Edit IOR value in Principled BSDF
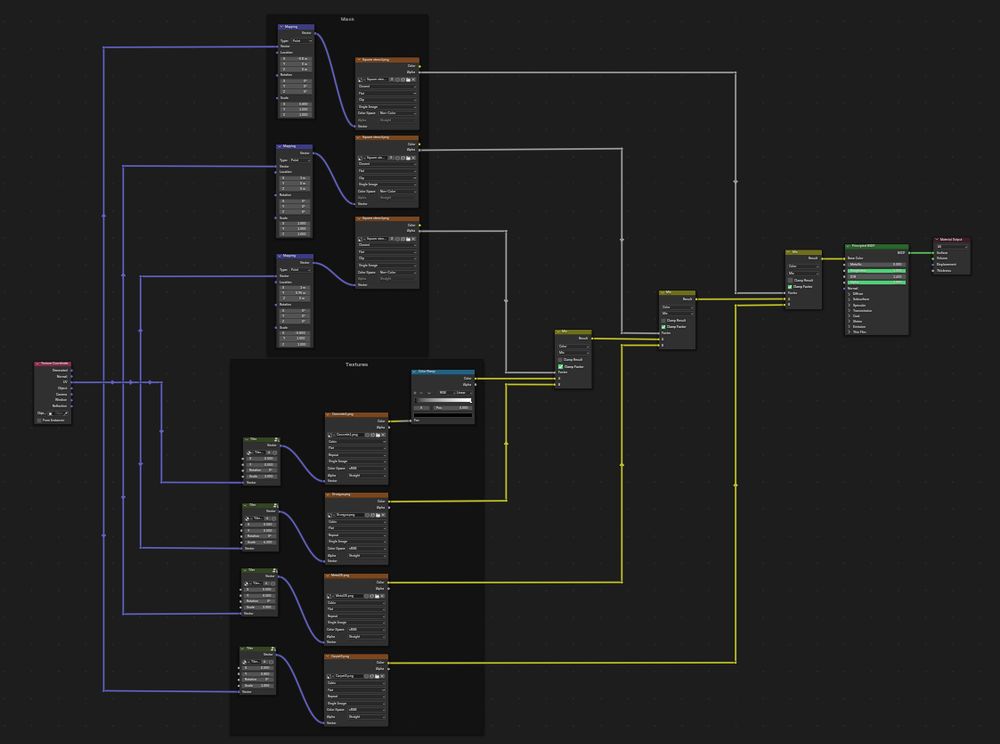1000x744 pixels. click(x=877, y=277)
